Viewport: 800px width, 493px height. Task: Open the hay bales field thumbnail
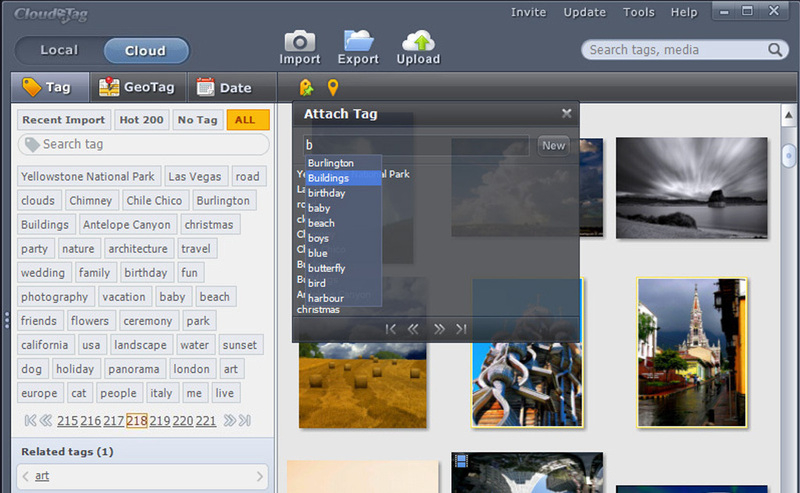pos(363,385)
